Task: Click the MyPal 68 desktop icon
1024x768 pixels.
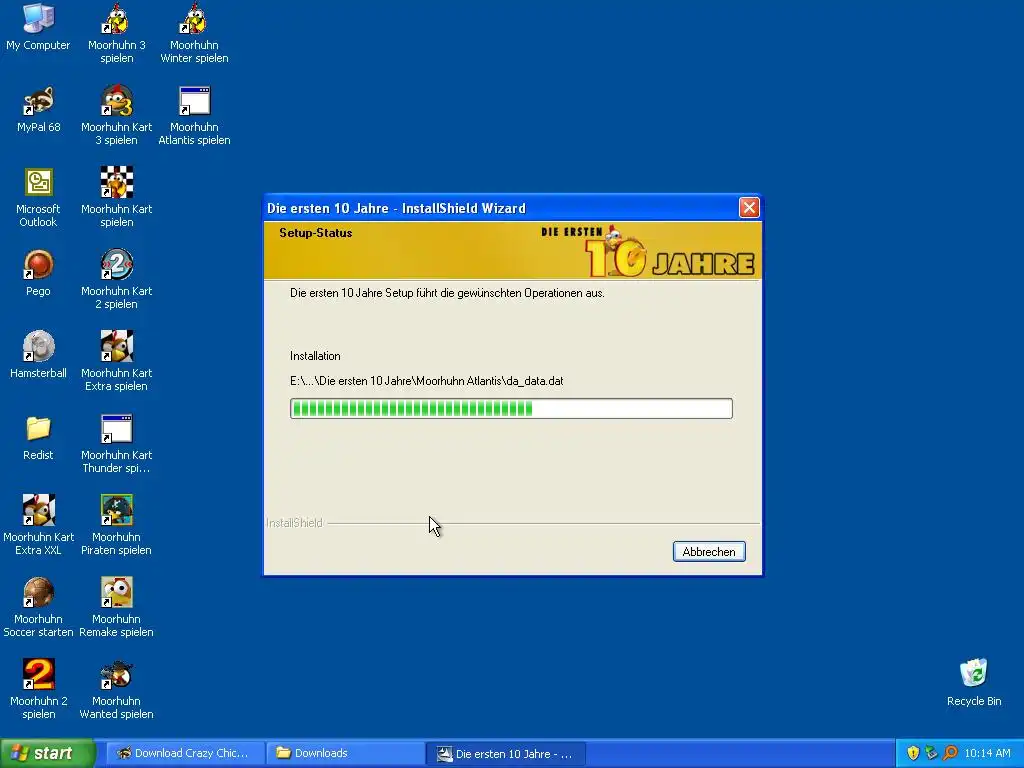Action: [38, 109]
